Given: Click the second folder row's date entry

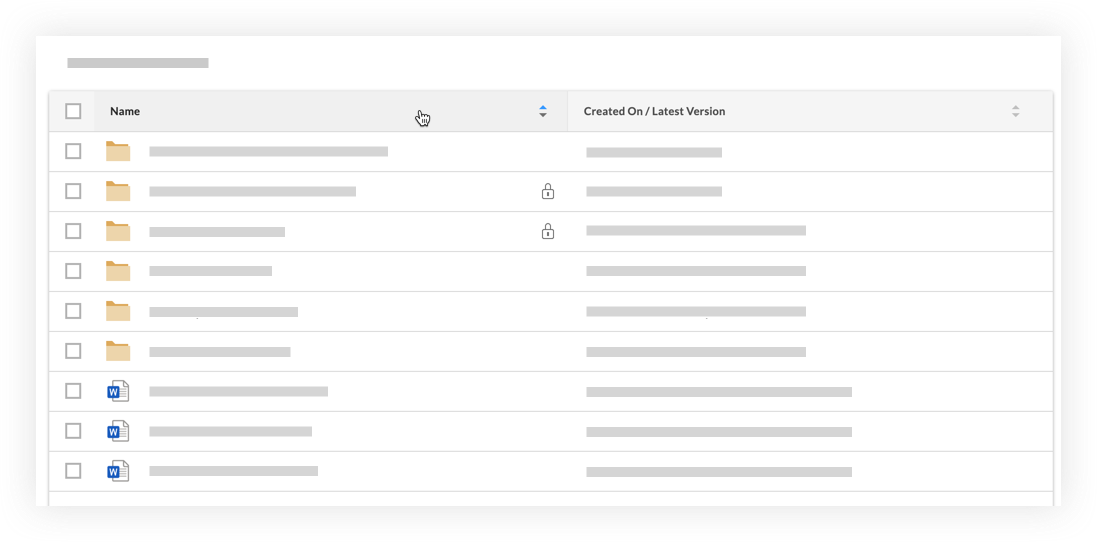Looking at the screenshot, I should pos(653,191).
